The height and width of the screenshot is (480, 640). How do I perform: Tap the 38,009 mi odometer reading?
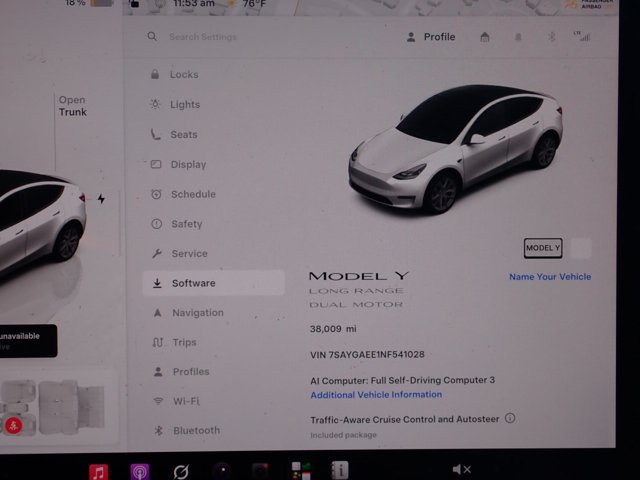(333, 329)
